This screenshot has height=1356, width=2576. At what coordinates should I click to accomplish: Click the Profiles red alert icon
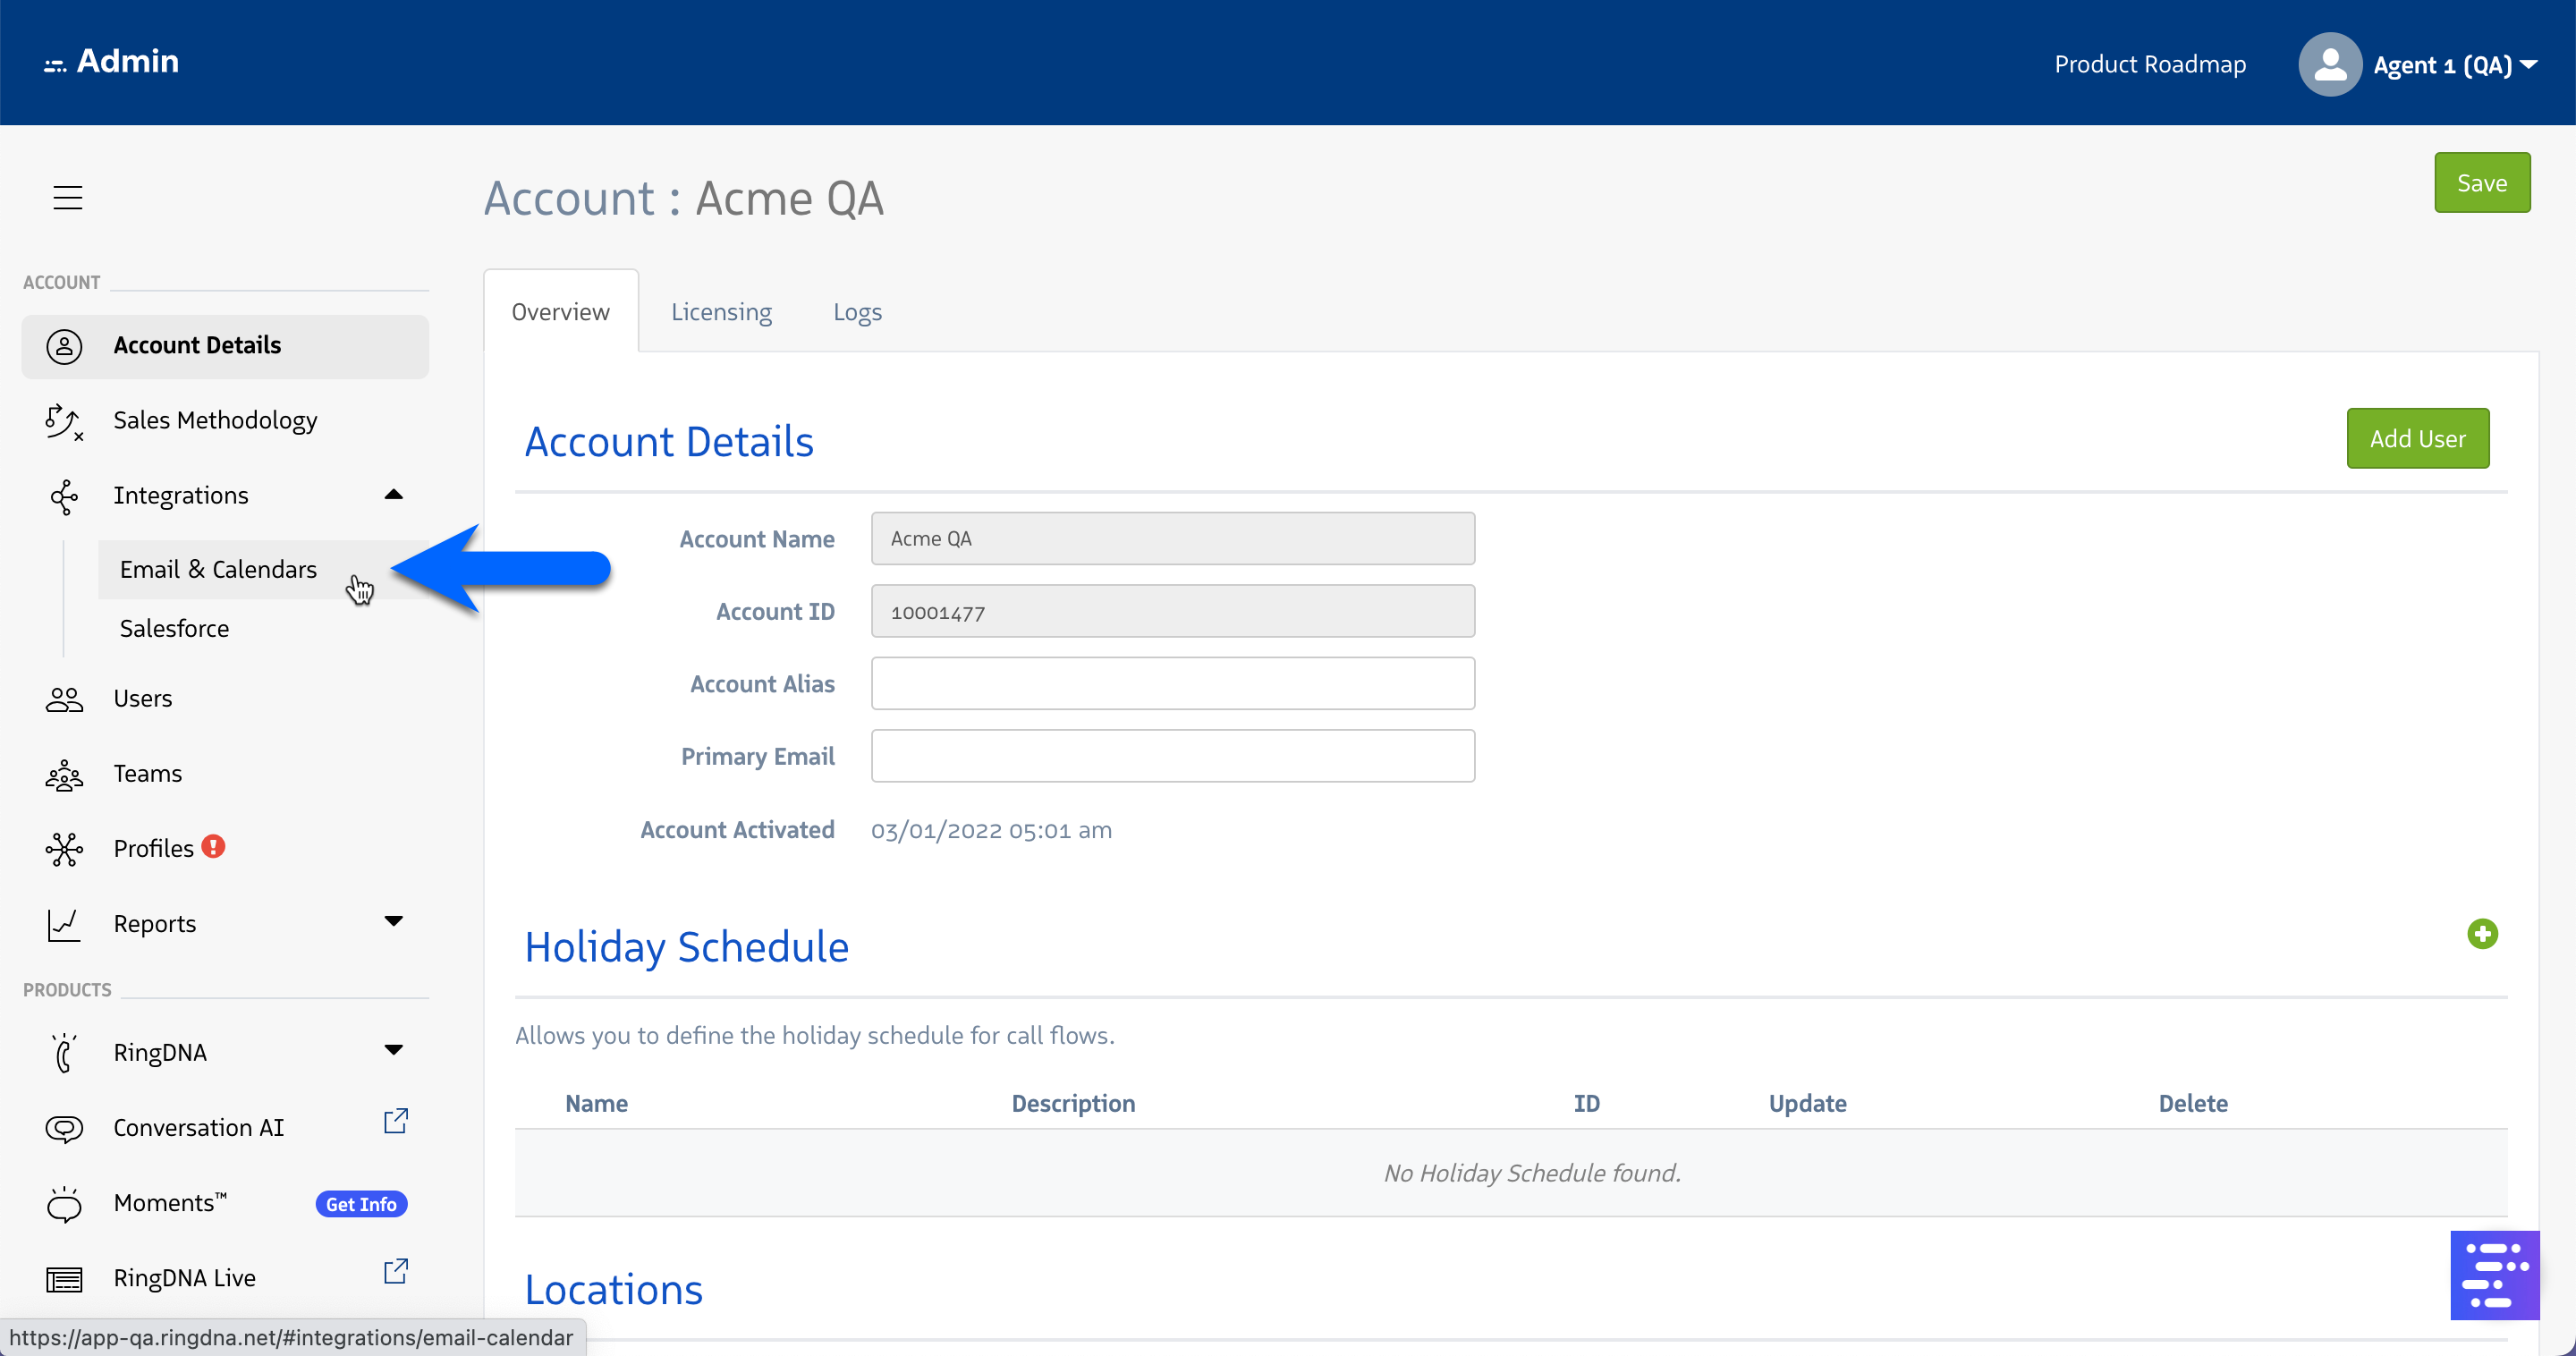point(213,846)
